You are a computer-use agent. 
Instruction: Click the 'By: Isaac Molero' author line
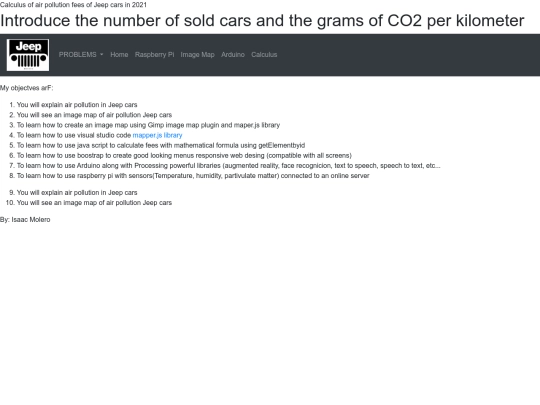pyautogui.click(x=25, y=220)
